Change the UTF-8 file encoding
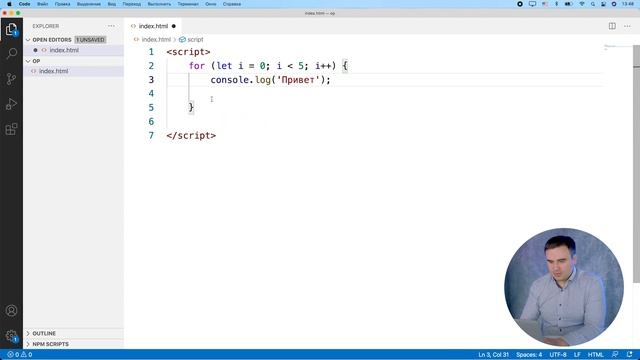Viewport: 640px width, 360px height. coord(558,355)
